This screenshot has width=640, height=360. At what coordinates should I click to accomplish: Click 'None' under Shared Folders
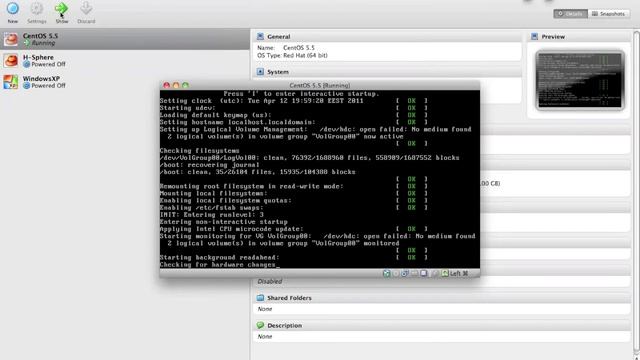[264, 309]
